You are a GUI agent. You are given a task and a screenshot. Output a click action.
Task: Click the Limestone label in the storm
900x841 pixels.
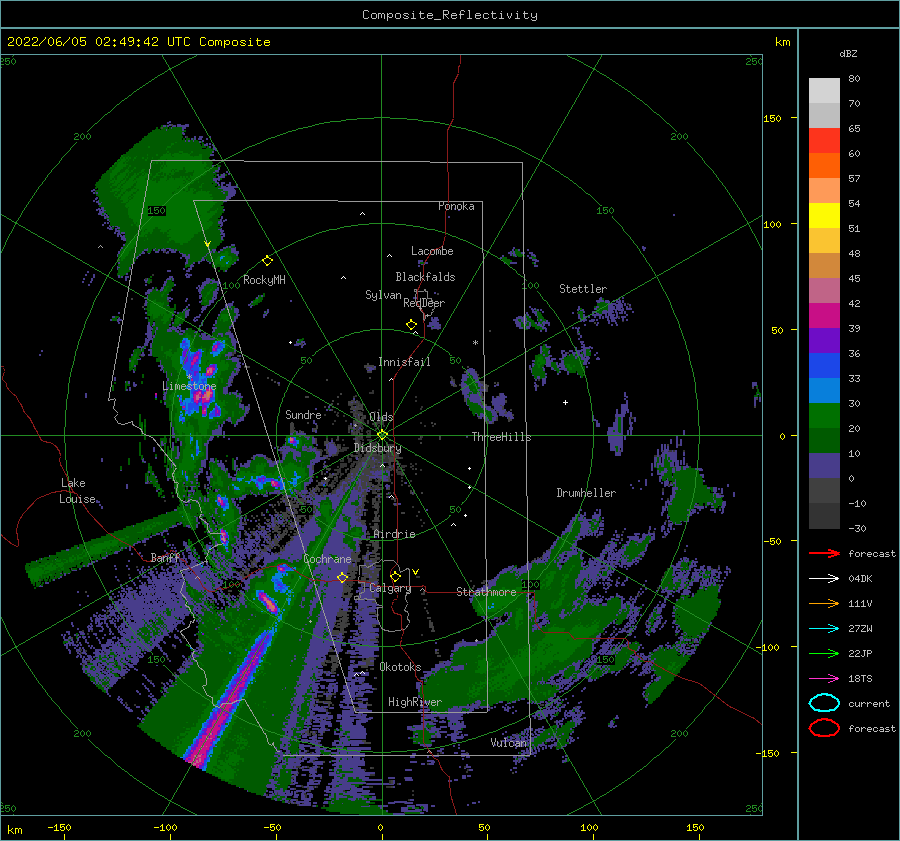pyautogui.click(x=189, y=386)
